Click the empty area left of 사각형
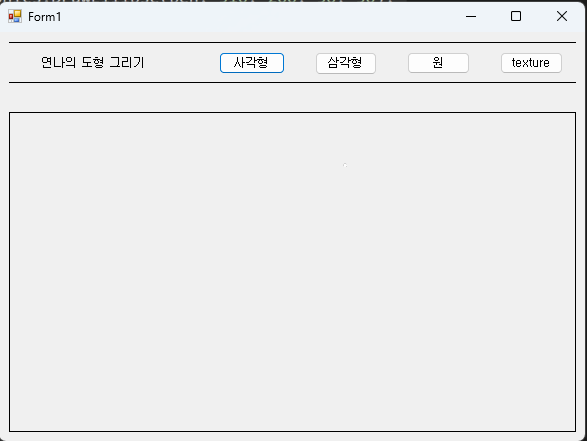Image resolution: width=587 pixels, height=441 pixels. pos(182,63)
